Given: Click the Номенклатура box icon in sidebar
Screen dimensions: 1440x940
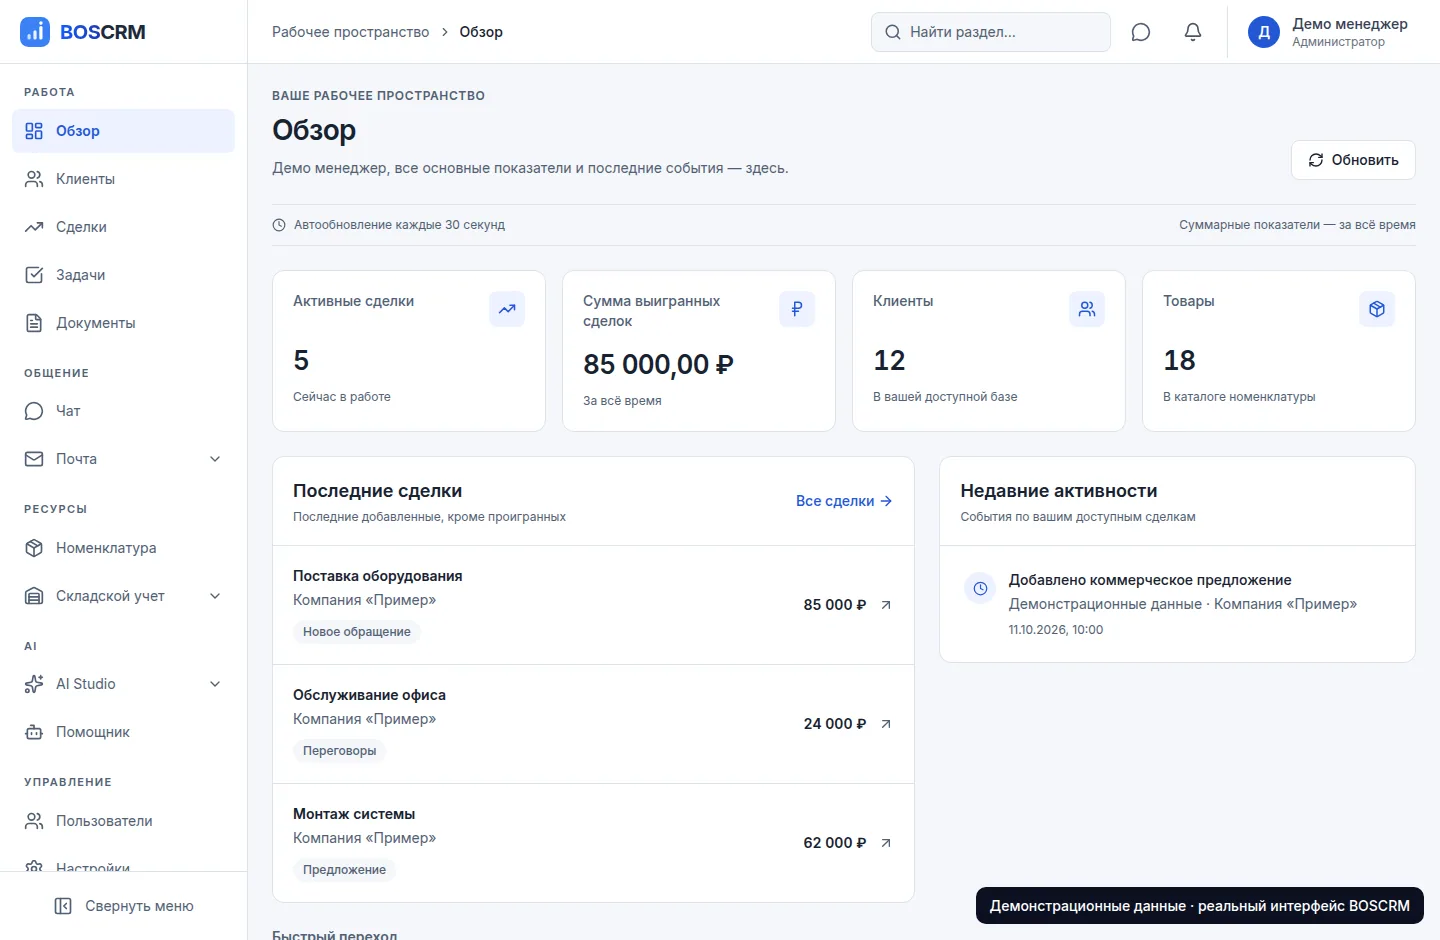Looking at the screenshot, I should (34, 548).
